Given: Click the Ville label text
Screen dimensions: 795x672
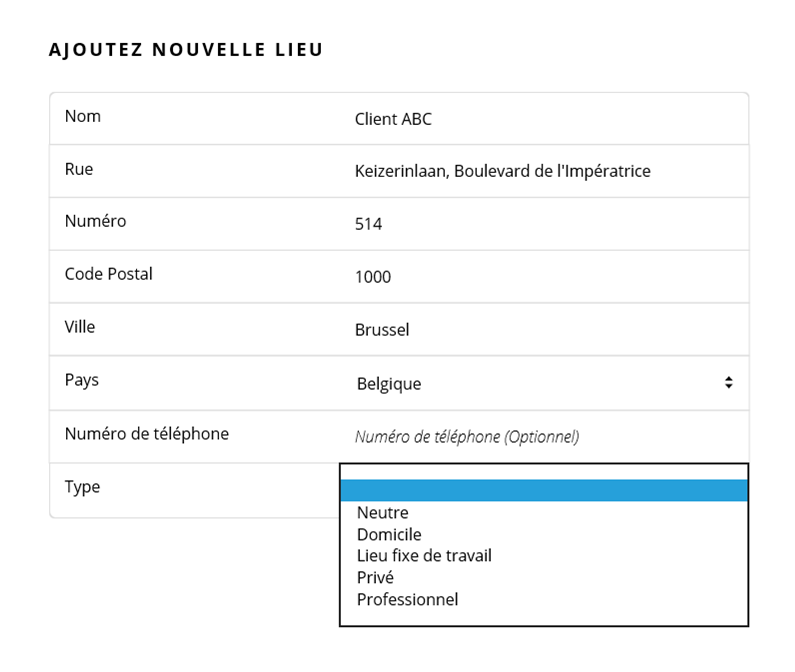Looking at the screenshot, I should pyautogui.click(x=80, y=327).
